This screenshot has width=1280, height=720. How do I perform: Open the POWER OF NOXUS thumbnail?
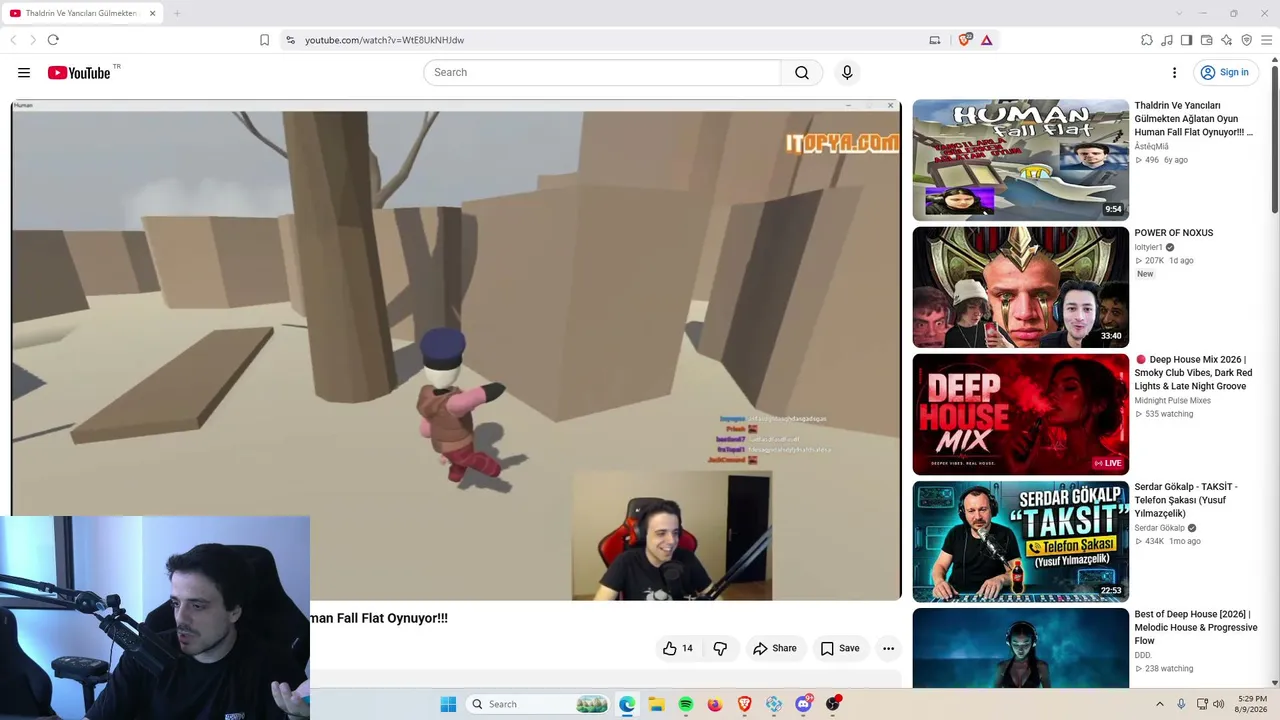pos(1020,287)
